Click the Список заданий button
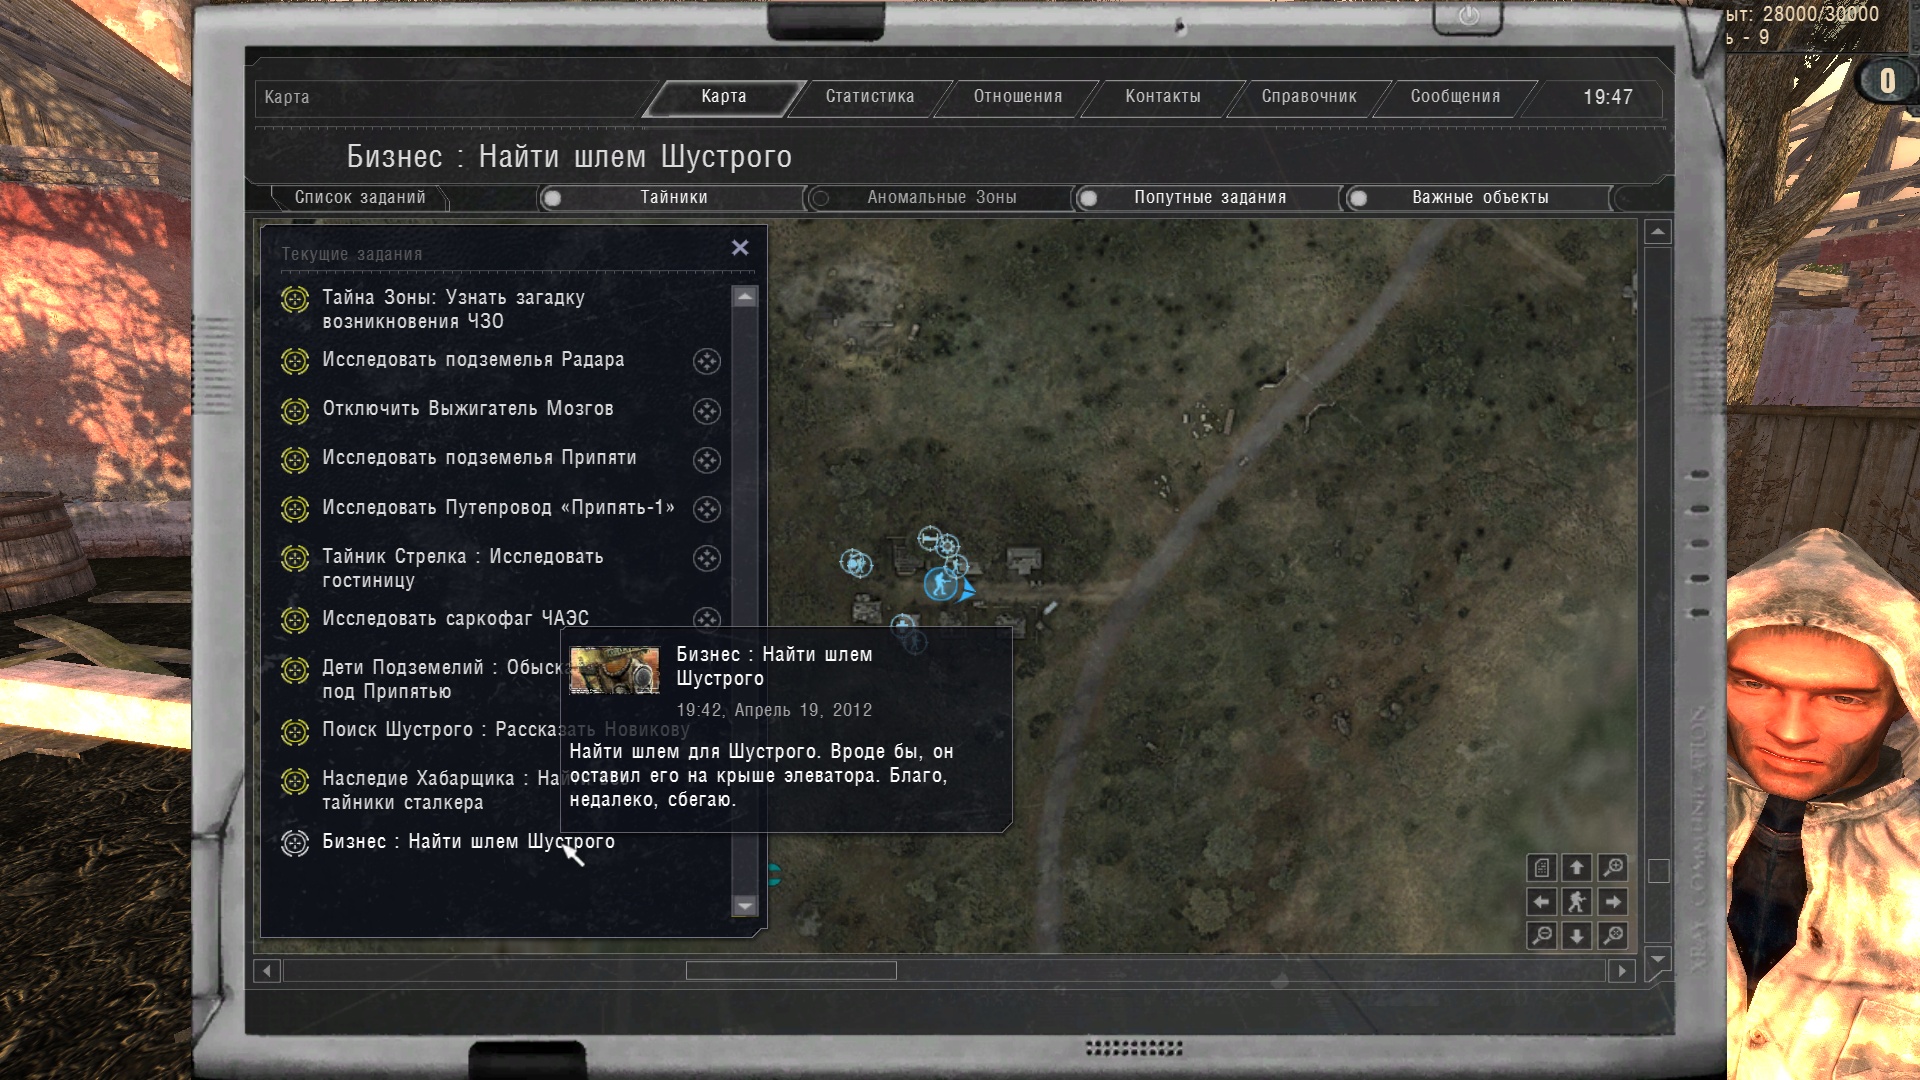1920x1080 pixels. pos(360,198)
